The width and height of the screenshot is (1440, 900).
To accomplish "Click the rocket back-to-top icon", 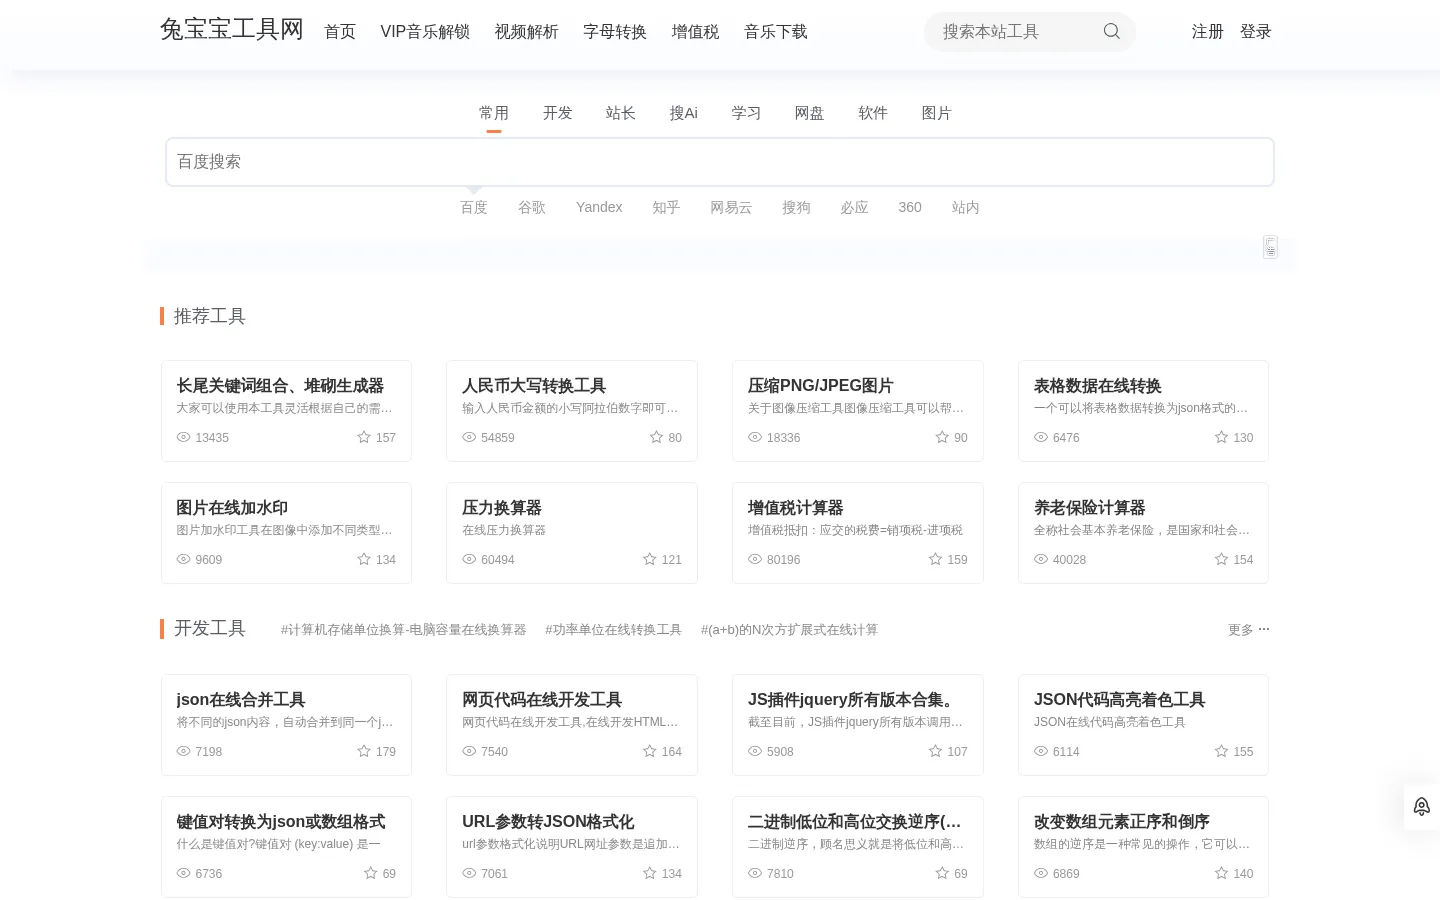I will click(x=1422, y=806).
